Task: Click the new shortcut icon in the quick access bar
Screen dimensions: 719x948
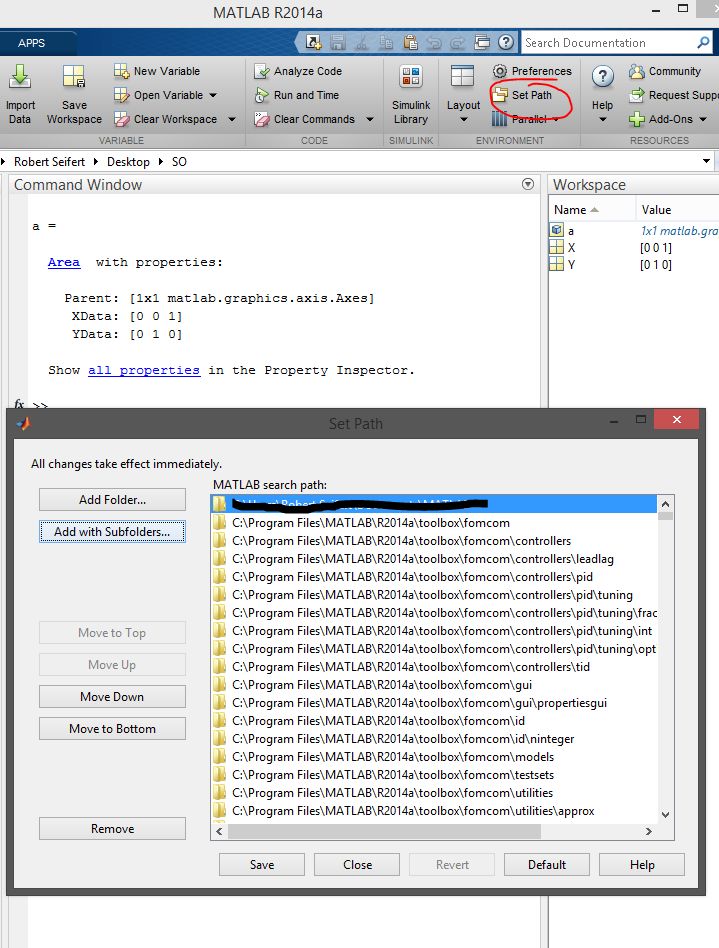Action: 313,42
